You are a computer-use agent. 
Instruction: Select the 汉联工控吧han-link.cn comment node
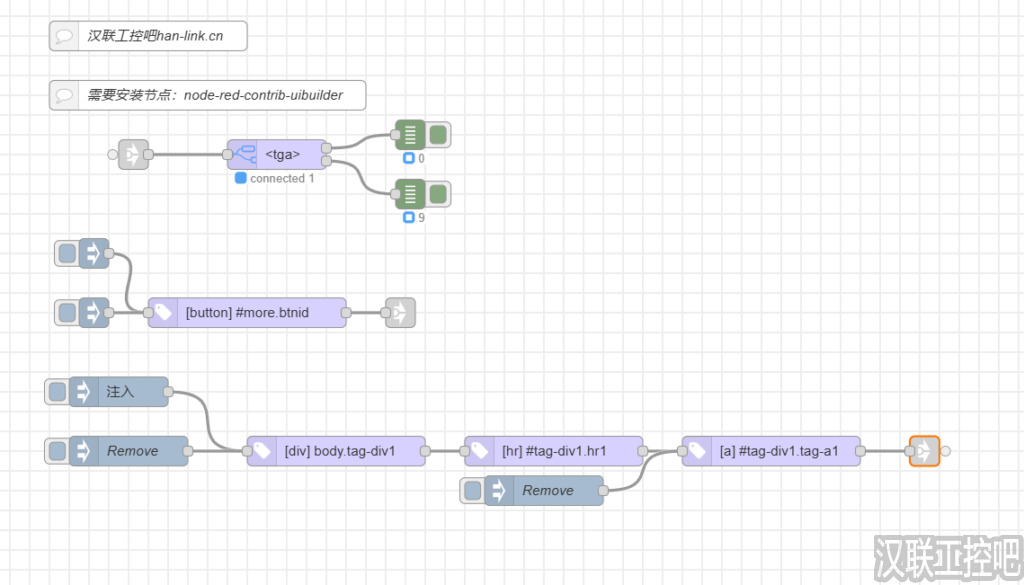148,36
